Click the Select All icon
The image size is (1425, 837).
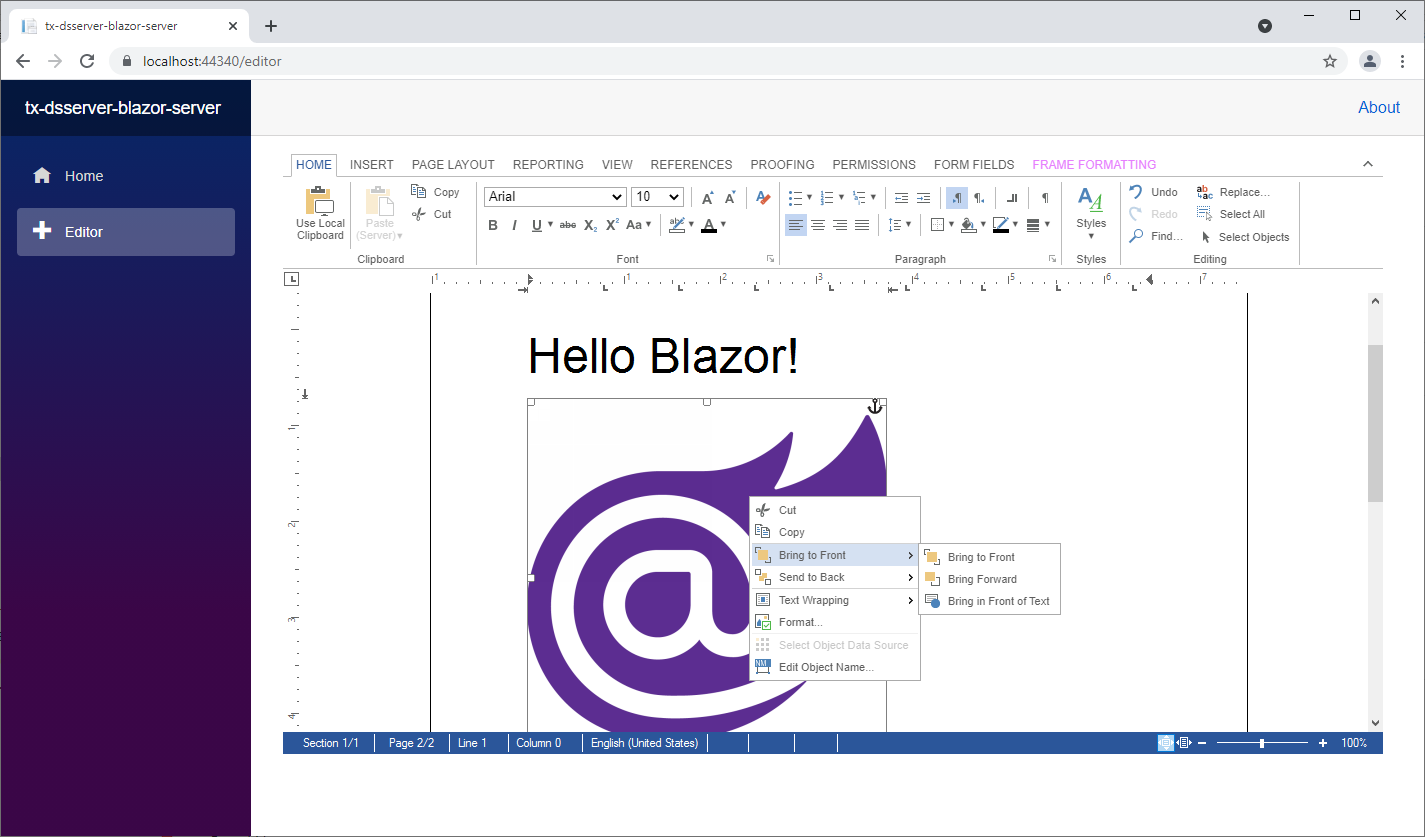pos(1205,214)
